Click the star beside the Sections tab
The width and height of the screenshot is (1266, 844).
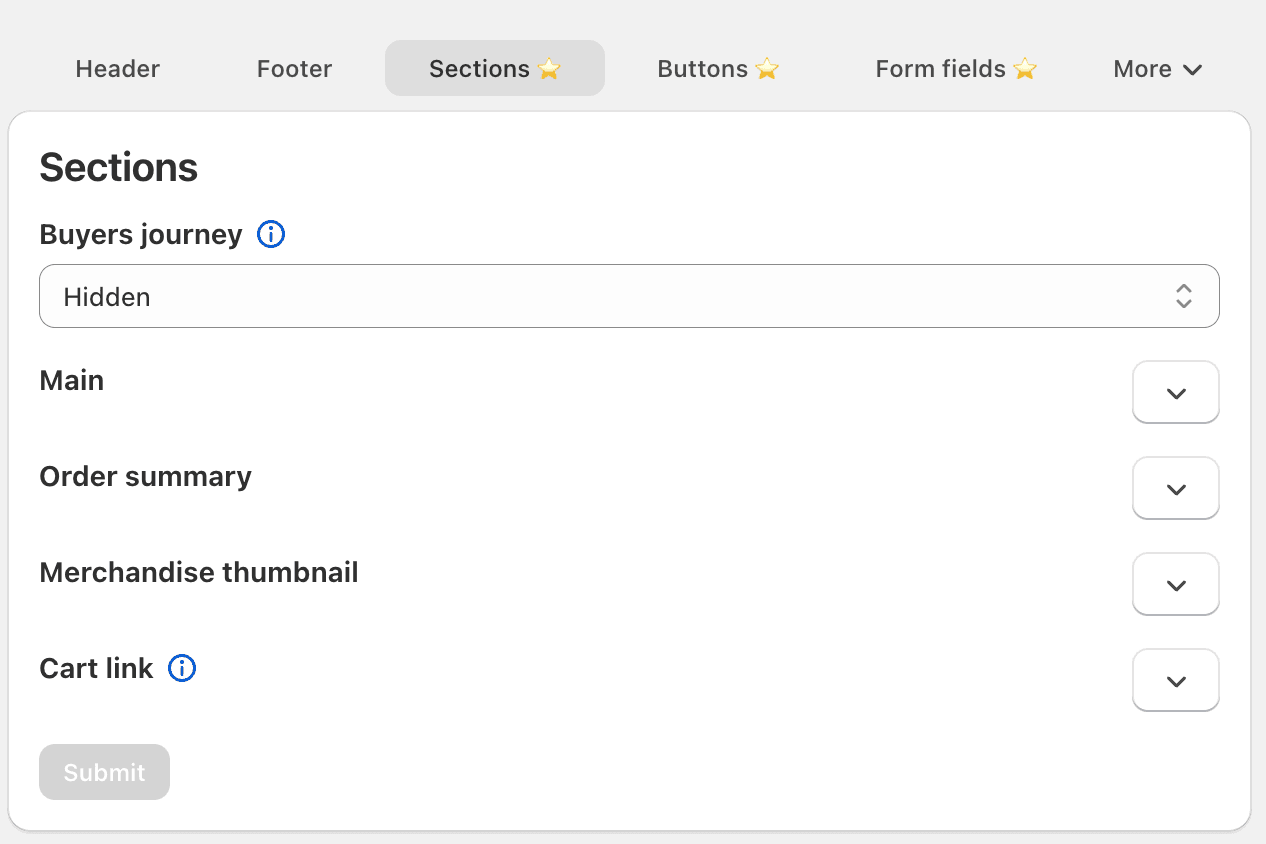[x=549, y=69]
